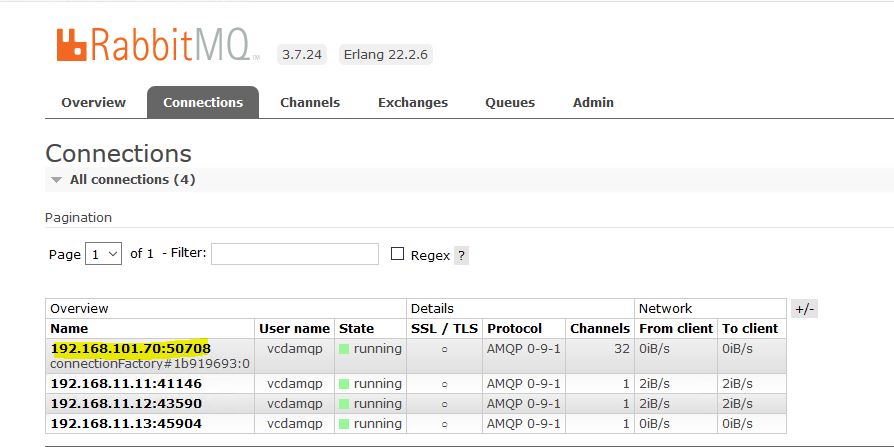Screen dimensions: 894x447
Task: Click the Regex help question mark
Action: (460, 256)
